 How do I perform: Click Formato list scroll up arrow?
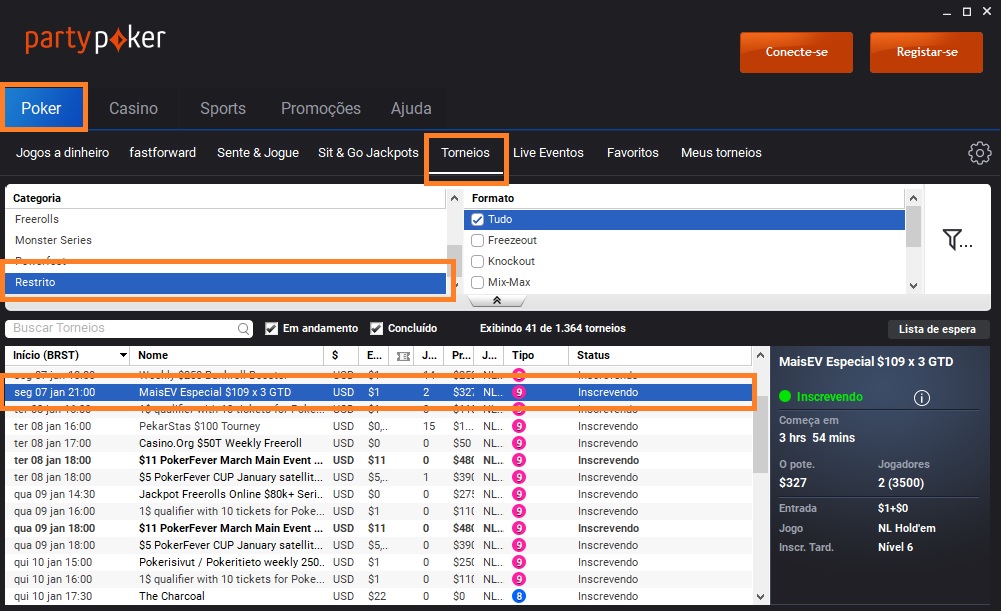(913, 198)
